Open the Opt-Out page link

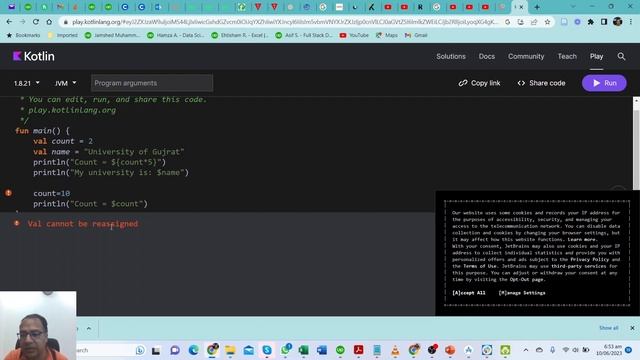pos(526,280)
